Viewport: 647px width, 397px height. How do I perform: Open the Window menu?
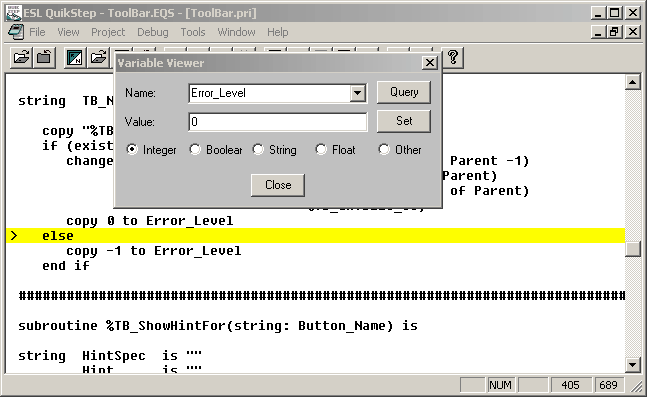[x=236, y=32]
